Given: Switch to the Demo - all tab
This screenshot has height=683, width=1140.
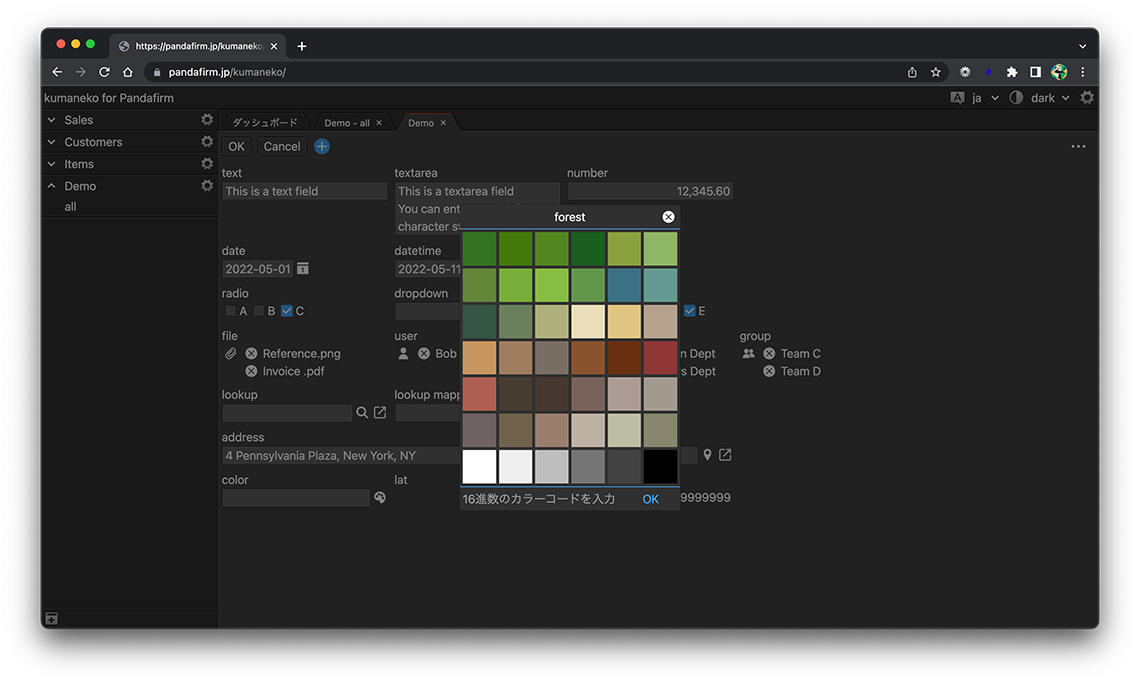Looking at the screenshot, I should click(346, 123).
